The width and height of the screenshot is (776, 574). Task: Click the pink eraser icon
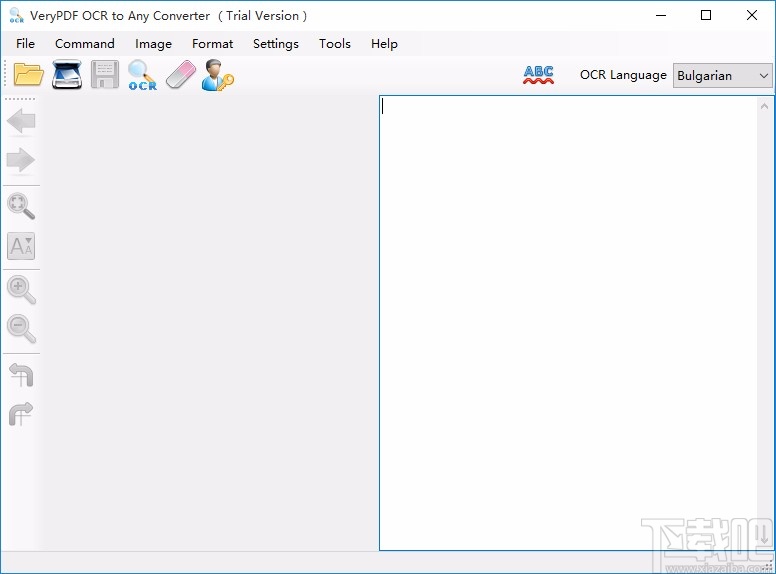click(181, 75)
